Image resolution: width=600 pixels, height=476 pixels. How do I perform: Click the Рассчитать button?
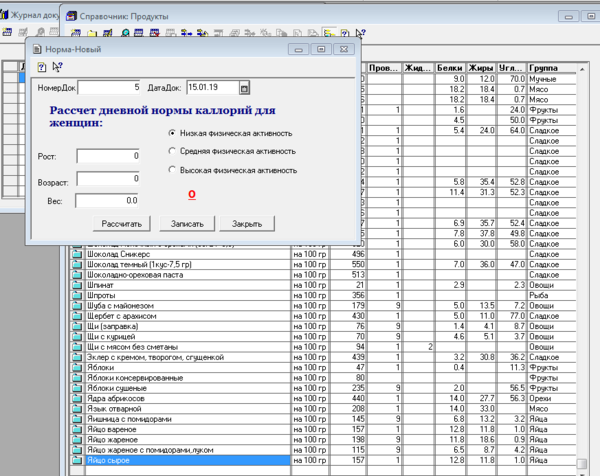coord(122,224)
